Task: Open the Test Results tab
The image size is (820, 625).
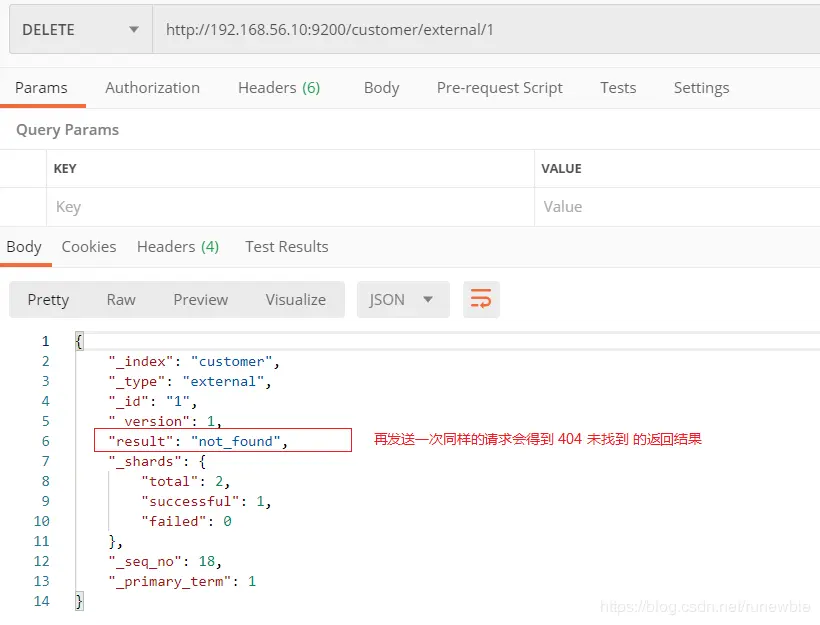Action: click(x=287, y=246)
